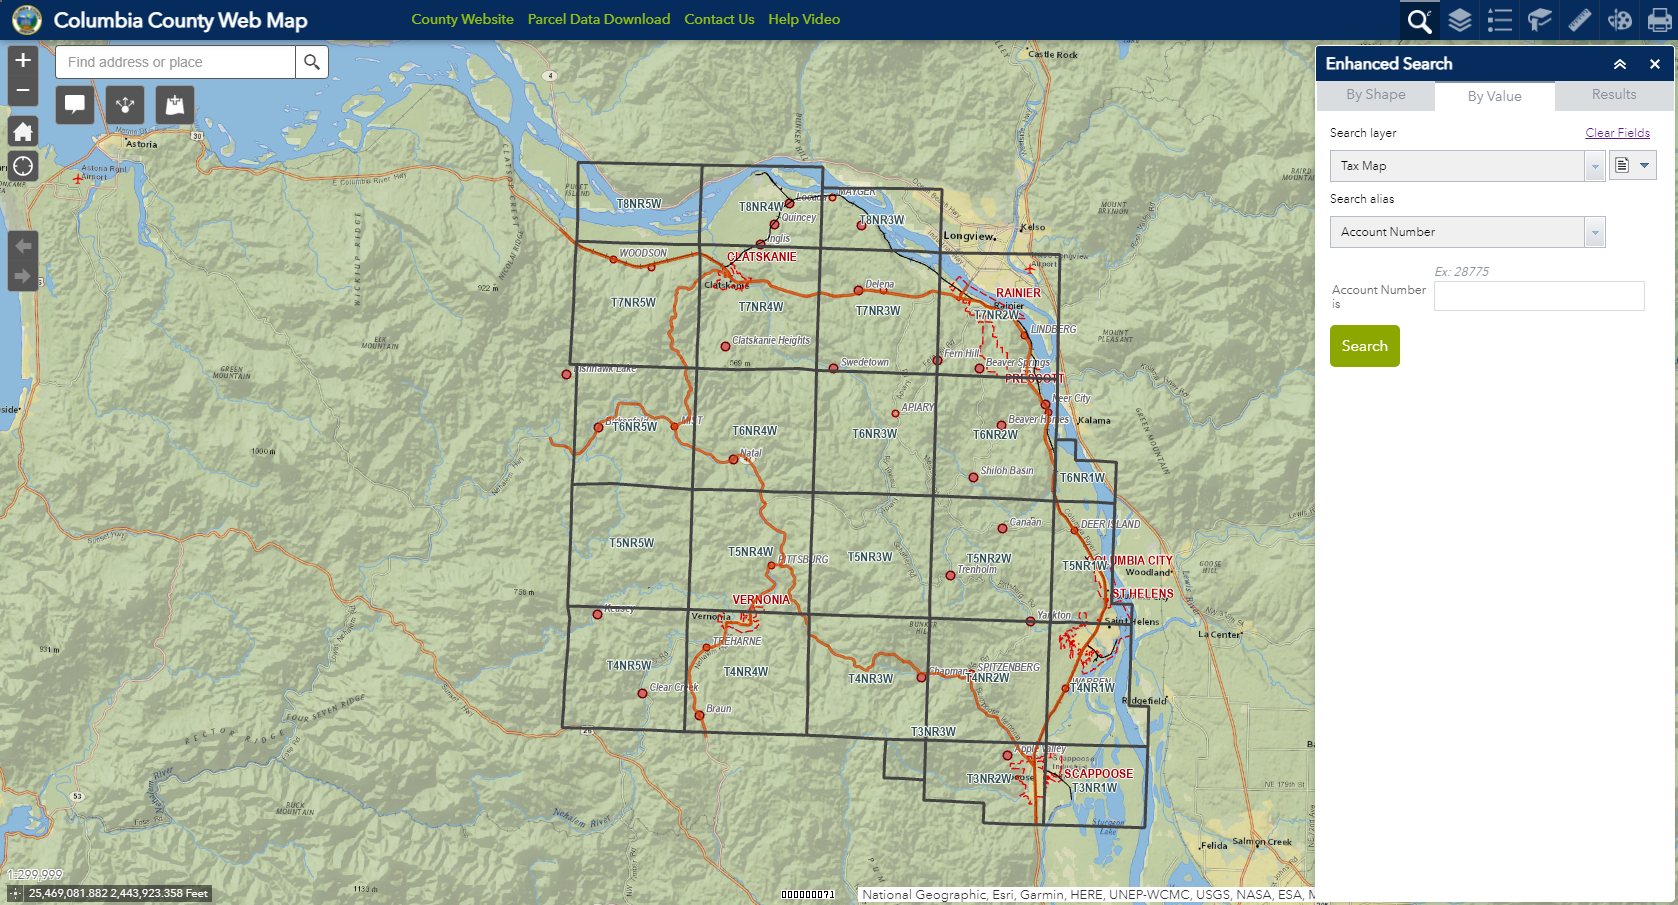Switch to the Results tab

[1614, 95]
